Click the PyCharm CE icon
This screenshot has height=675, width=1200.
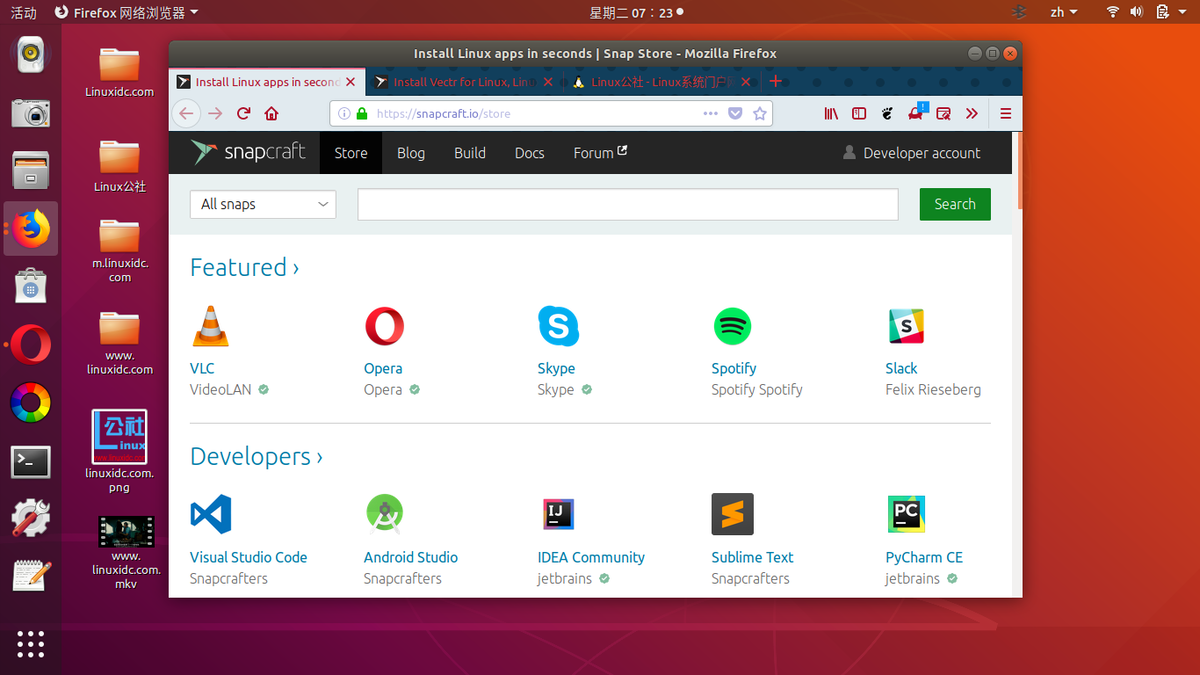pos(906,515)
